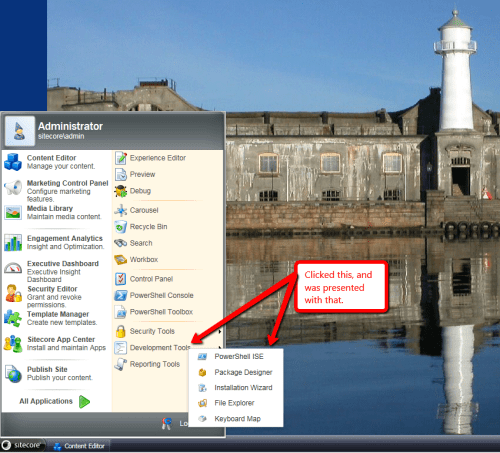This screenshot has height=453, width=500.
Task: Click the Marketing Control Panel title
Action: (x=68, y=183)
